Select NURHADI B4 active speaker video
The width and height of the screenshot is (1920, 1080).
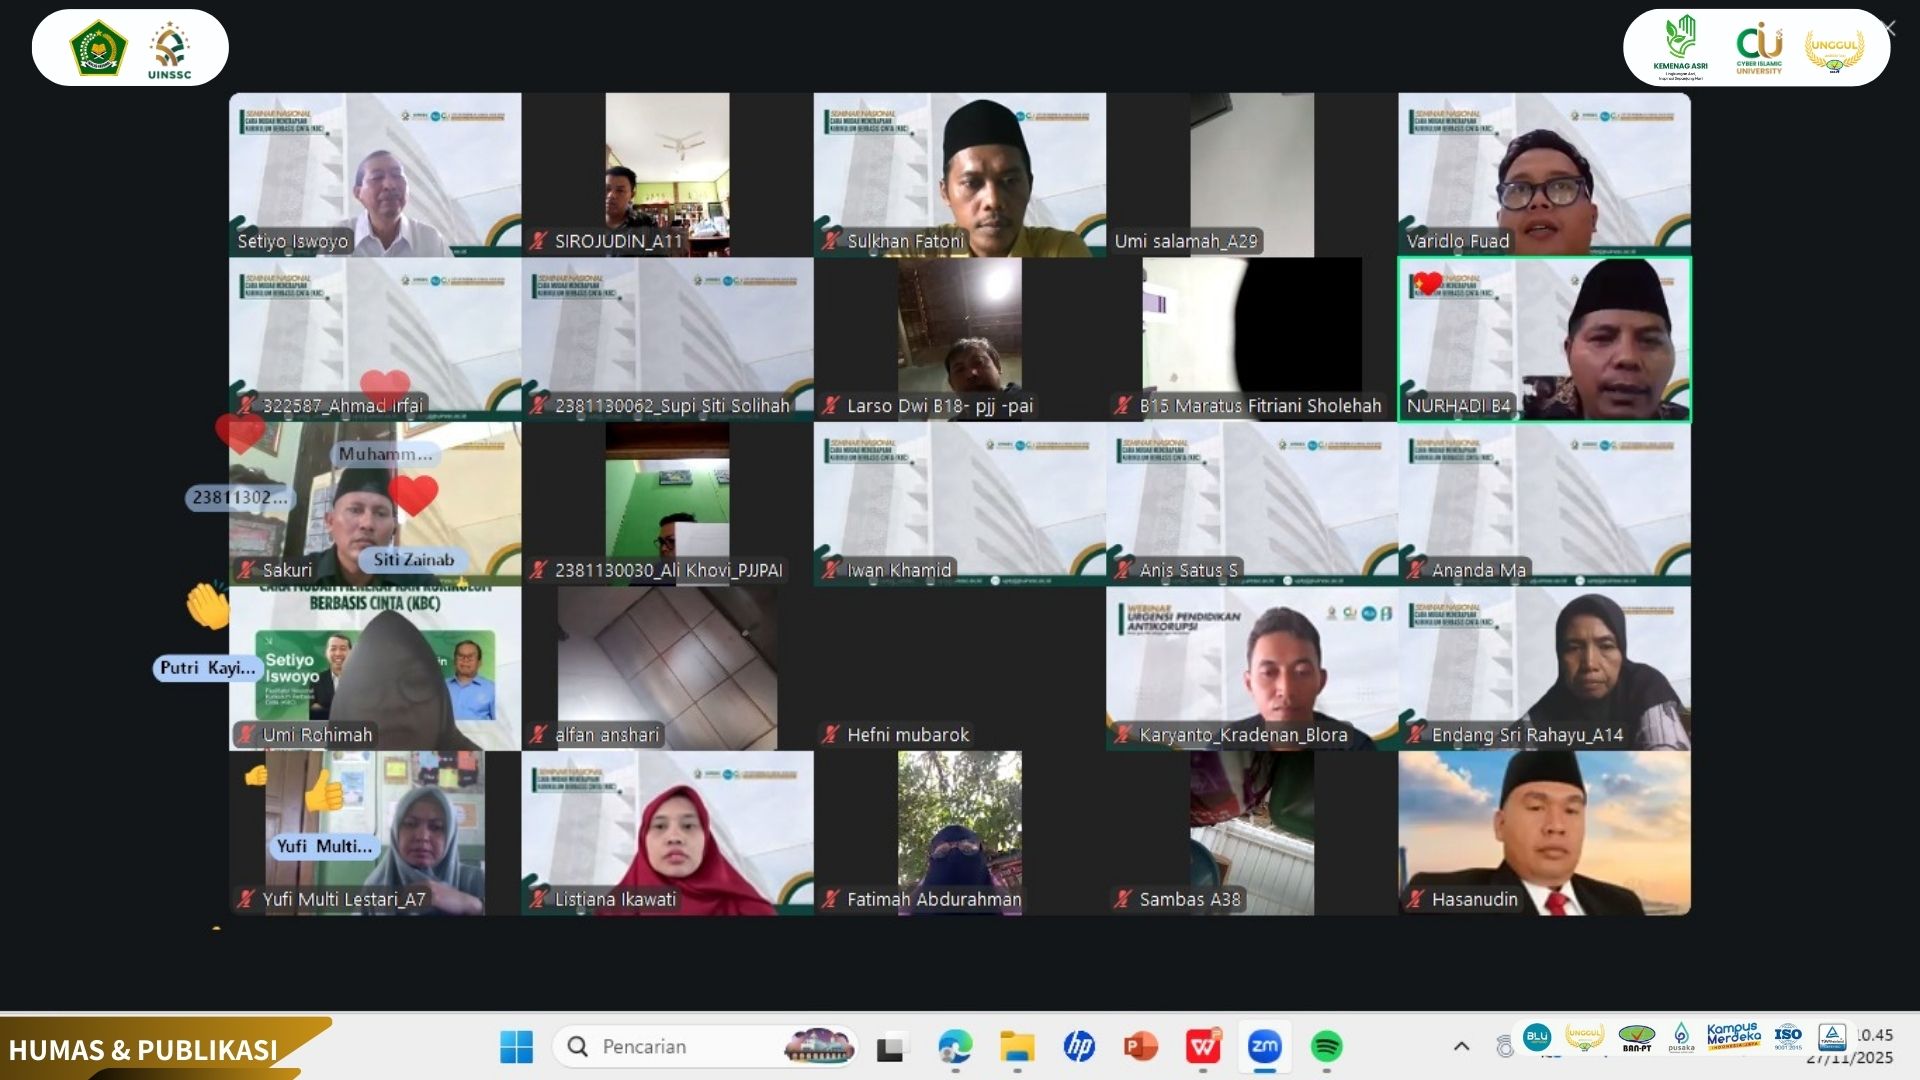(1544, 340)
